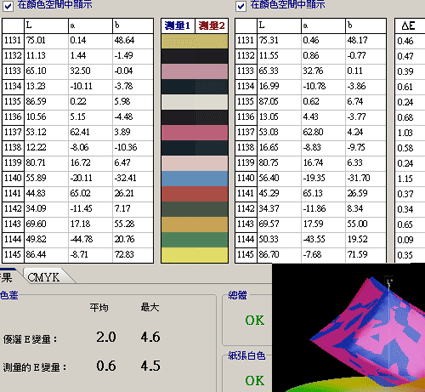Select row 1131 in left table

78,40
